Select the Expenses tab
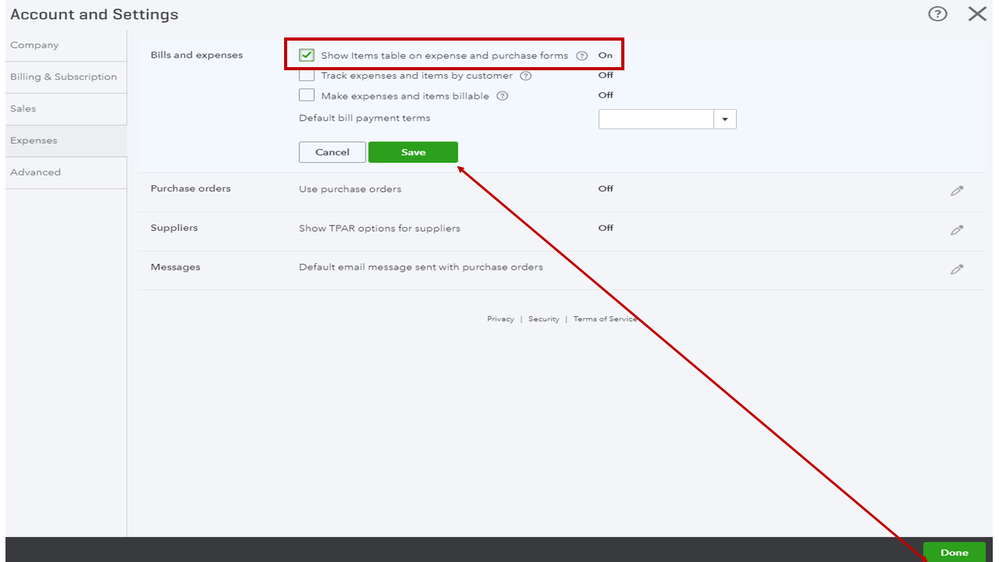This screenshot has width=999, height=562. [x=66, y=141]
